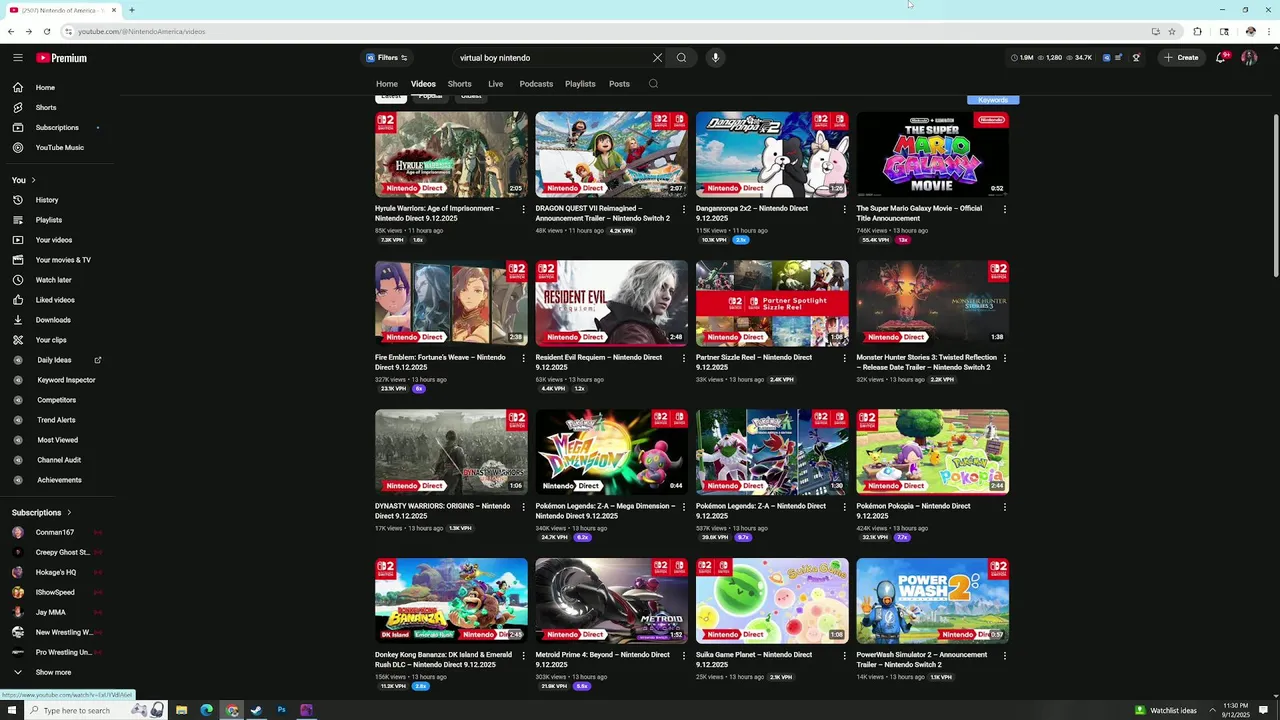Open YouTube Music in the sidebar

point(58,148)
